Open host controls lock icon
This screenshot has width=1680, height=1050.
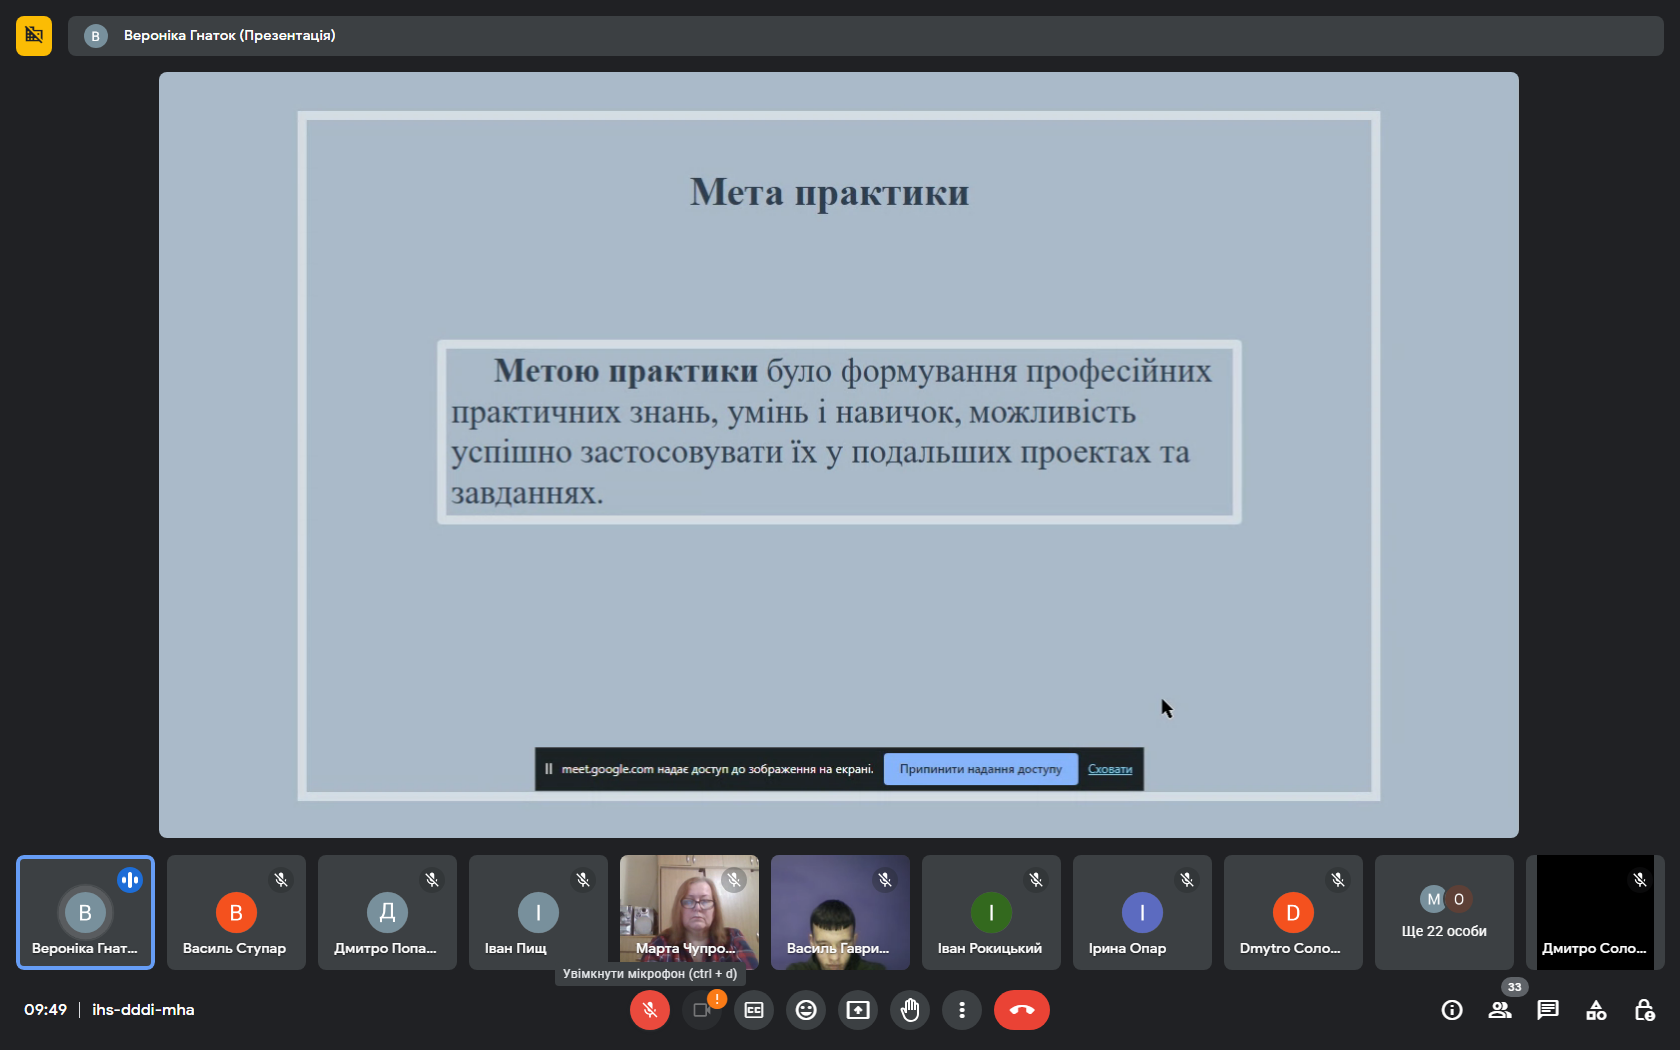[x=1644, y=1010]
